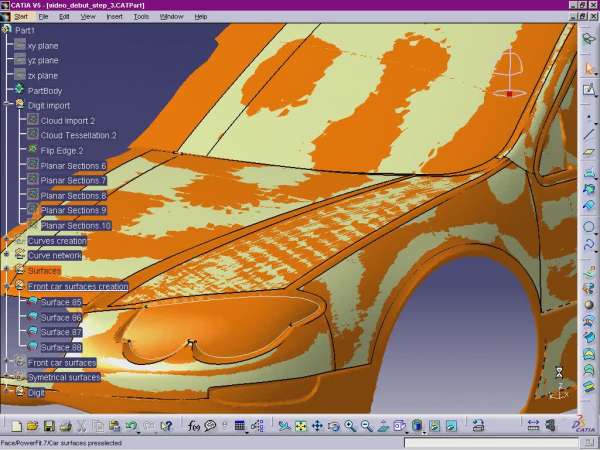The height and width of the screenshot is (450, 600).
Task: Click the Line tool in right toolbar
Action: point(589,132)
